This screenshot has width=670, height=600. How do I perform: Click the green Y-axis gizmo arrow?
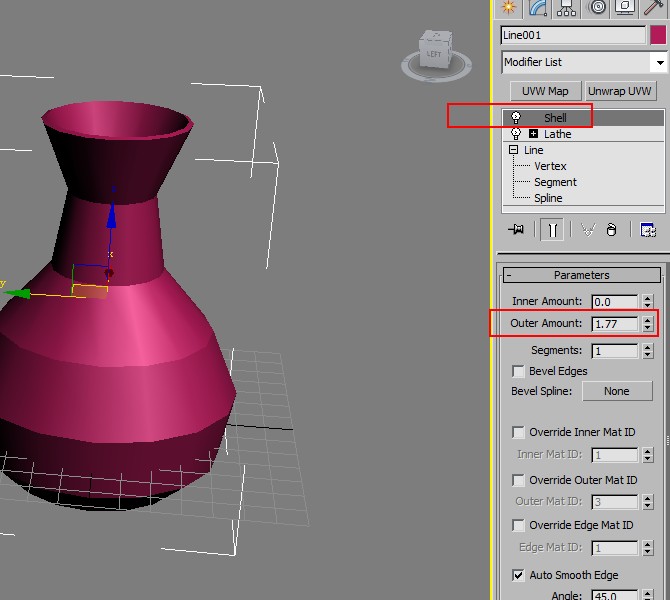19,294
